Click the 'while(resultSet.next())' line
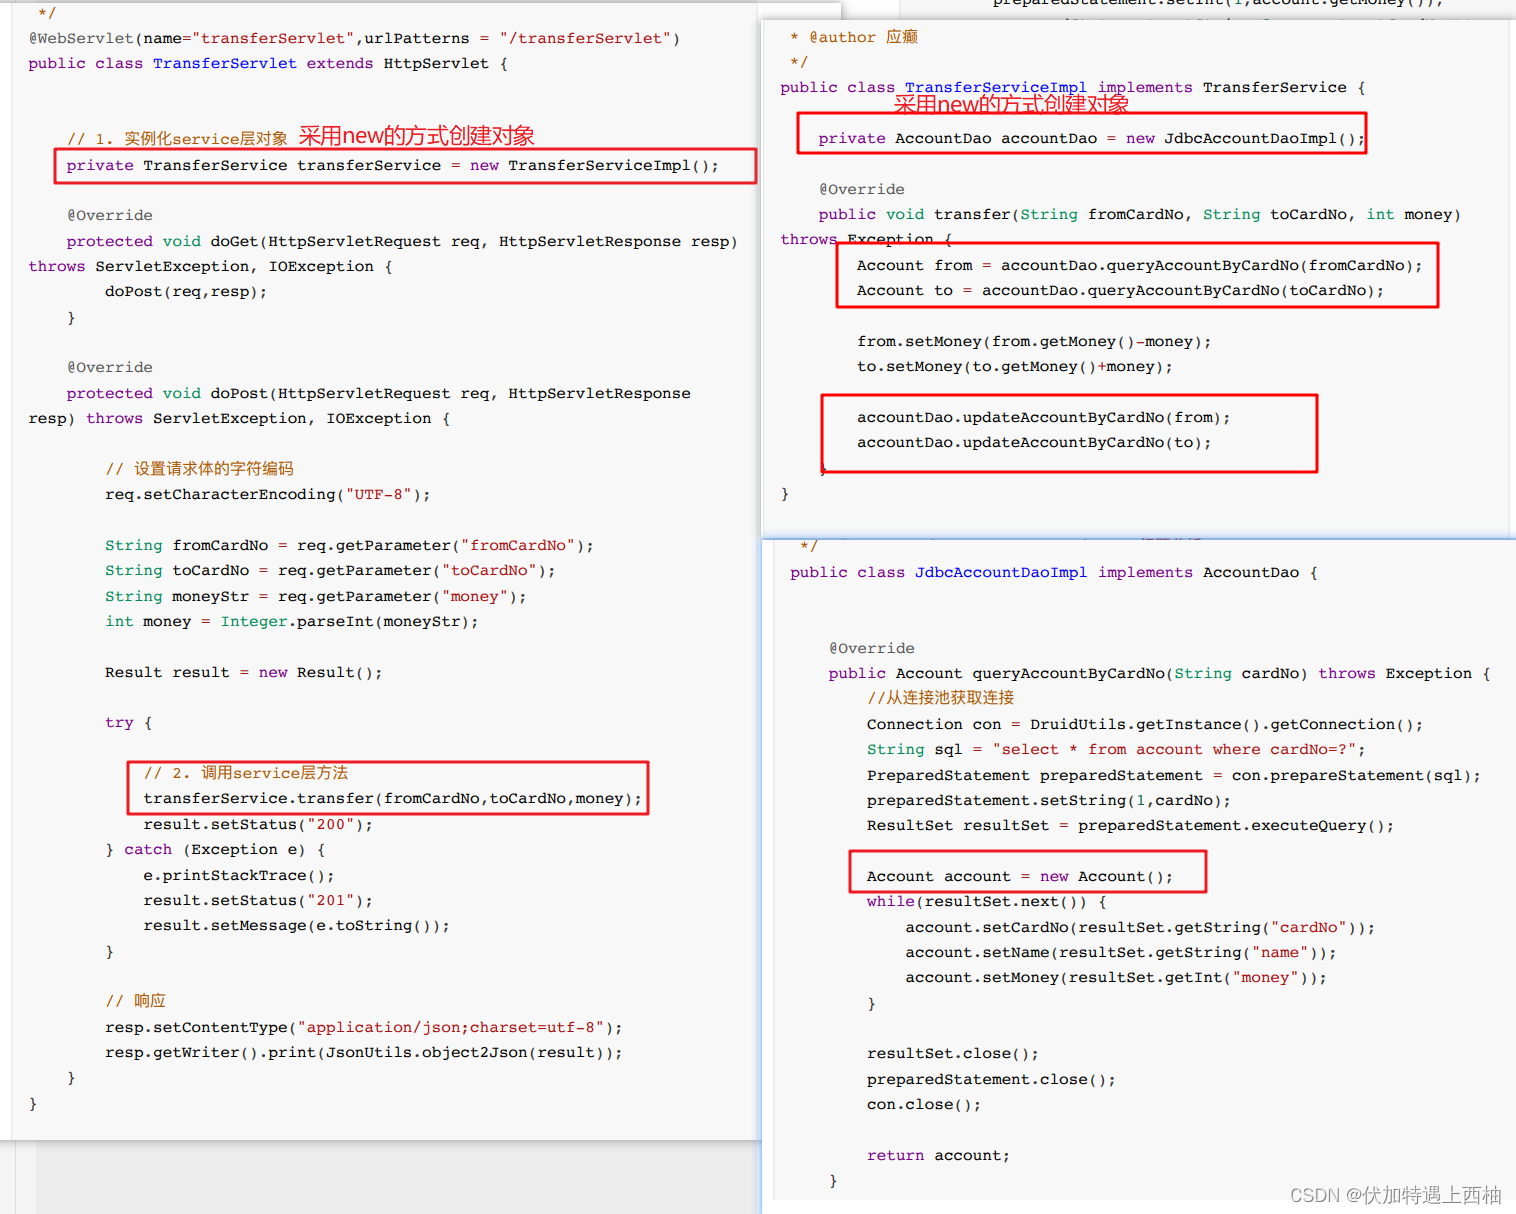This screenshot has height=1214, width=1516. pos(987,901)
